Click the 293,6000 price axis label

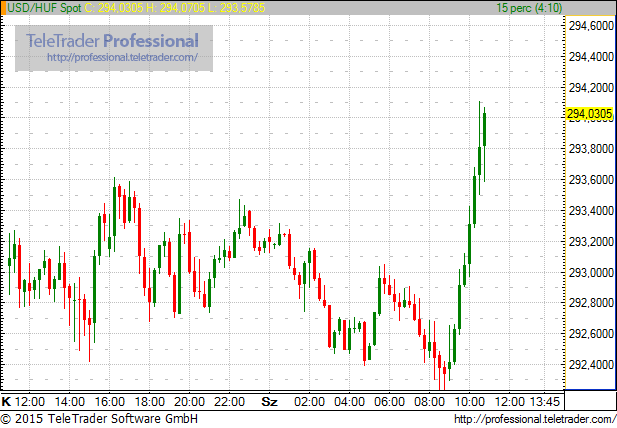pyautogui.click(x=591, y=180)
